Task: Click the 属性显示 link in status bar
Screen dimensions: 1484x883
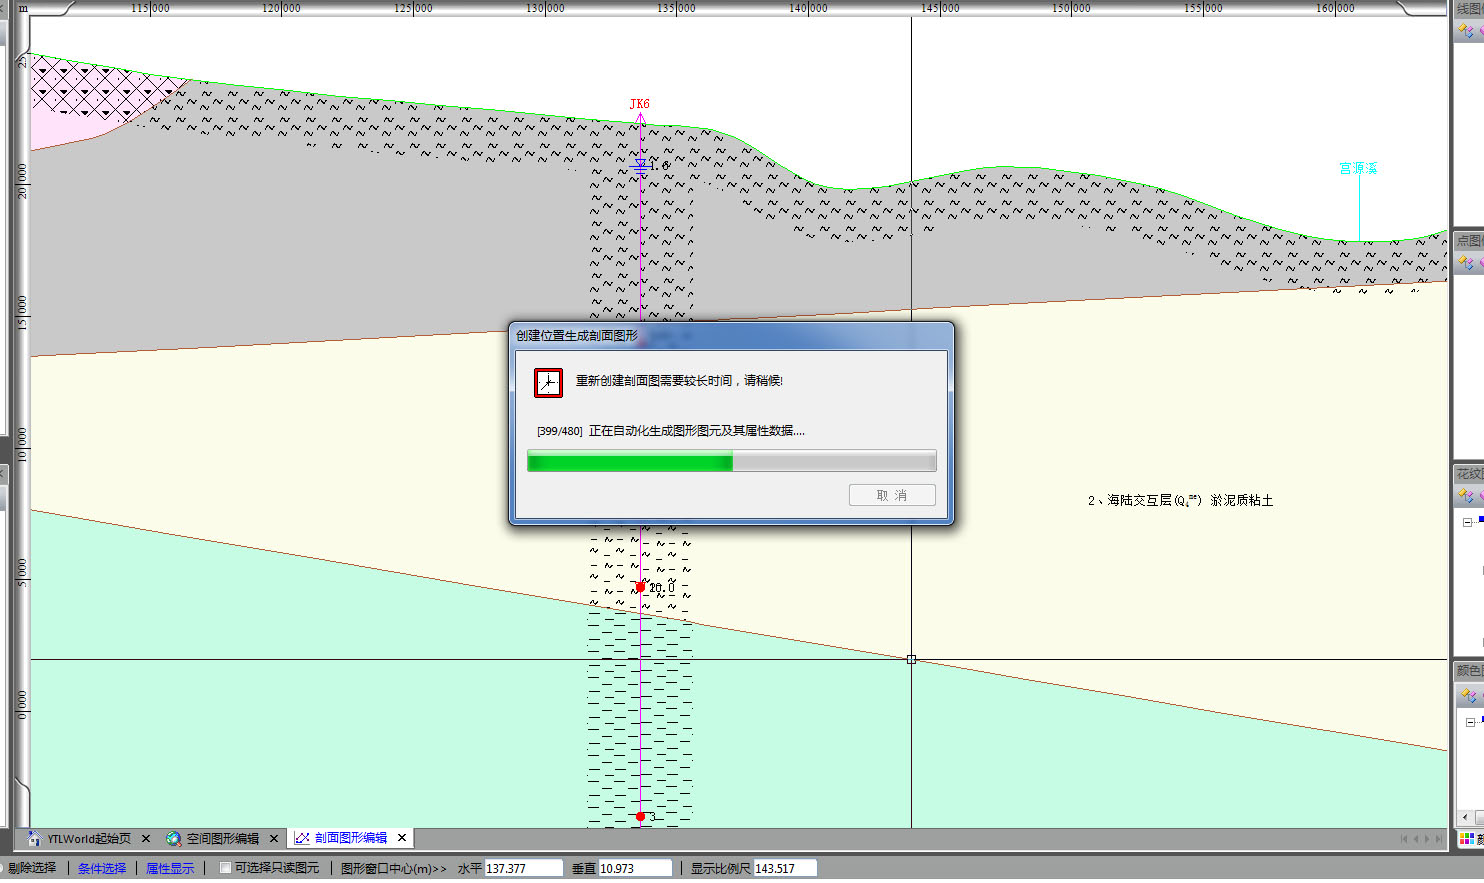Action: coord(170,868)
